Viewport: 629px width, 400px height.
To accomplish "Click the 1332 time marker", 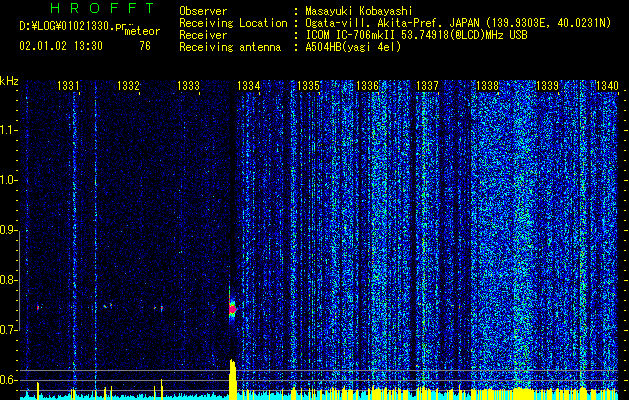I will click(x=128, y=86).
